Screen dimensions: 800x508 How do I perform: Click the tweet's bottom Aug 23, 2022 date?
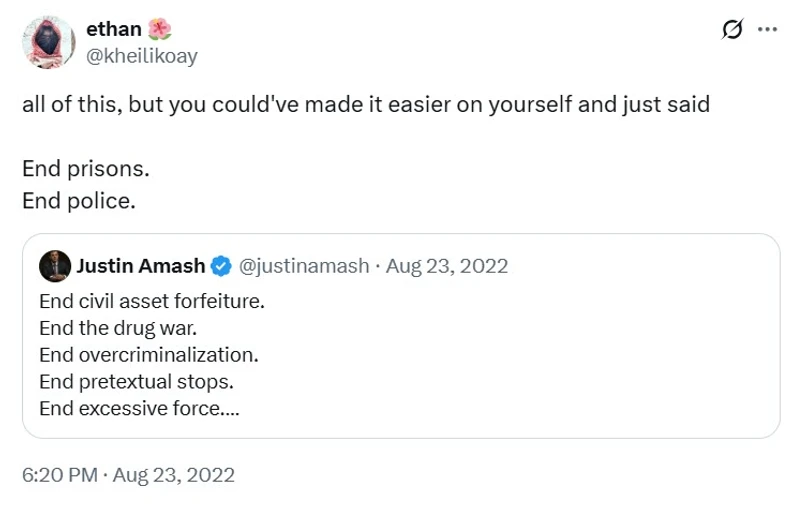[x=174, y=474]
